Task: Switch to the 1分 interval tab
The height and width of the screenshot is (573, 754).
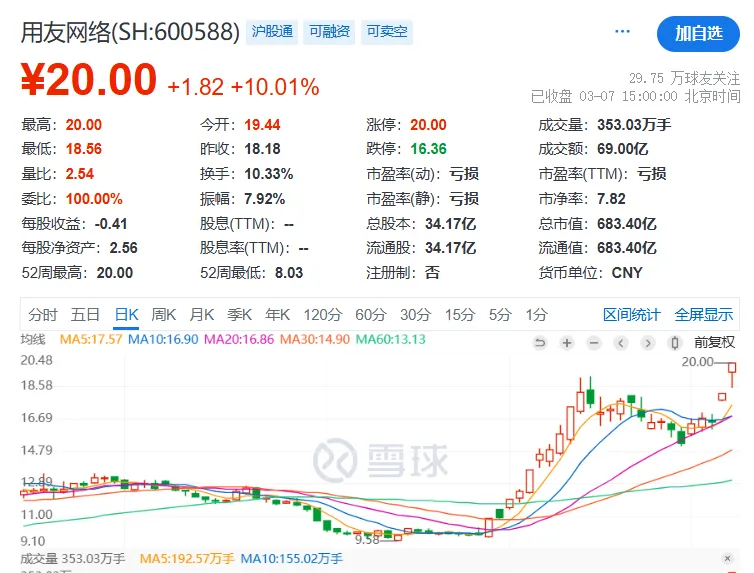Action: (537, 315)
